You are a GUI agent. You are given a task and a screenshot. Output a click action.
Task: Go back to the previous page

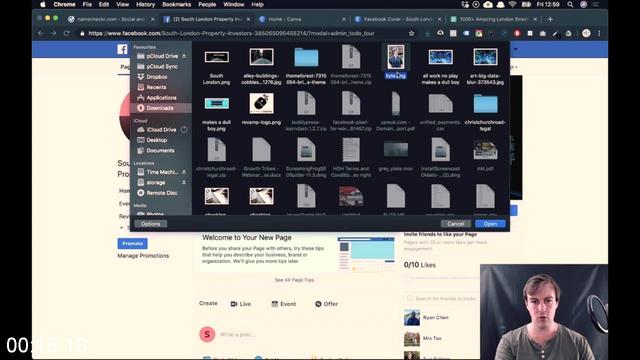pos(41,33)
